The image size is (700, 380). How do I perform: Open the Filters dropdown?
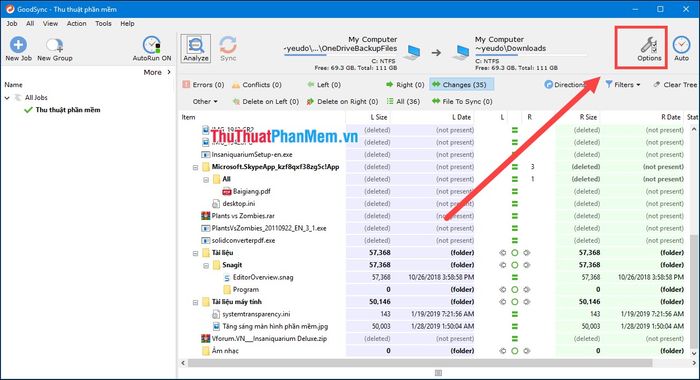(623, 85)
